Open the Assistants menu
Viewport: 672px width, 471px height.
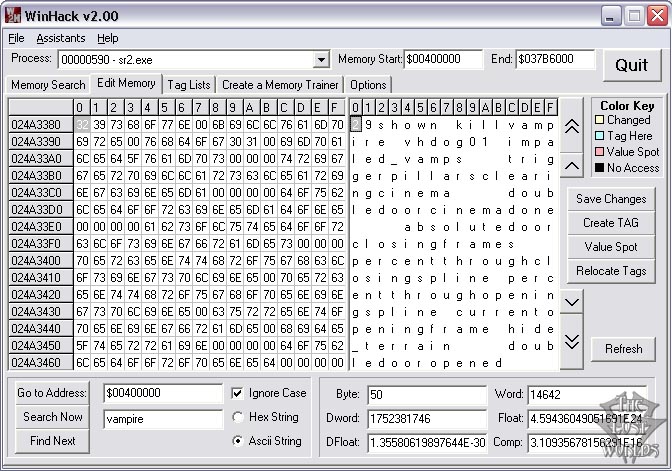tap(61, 38)
